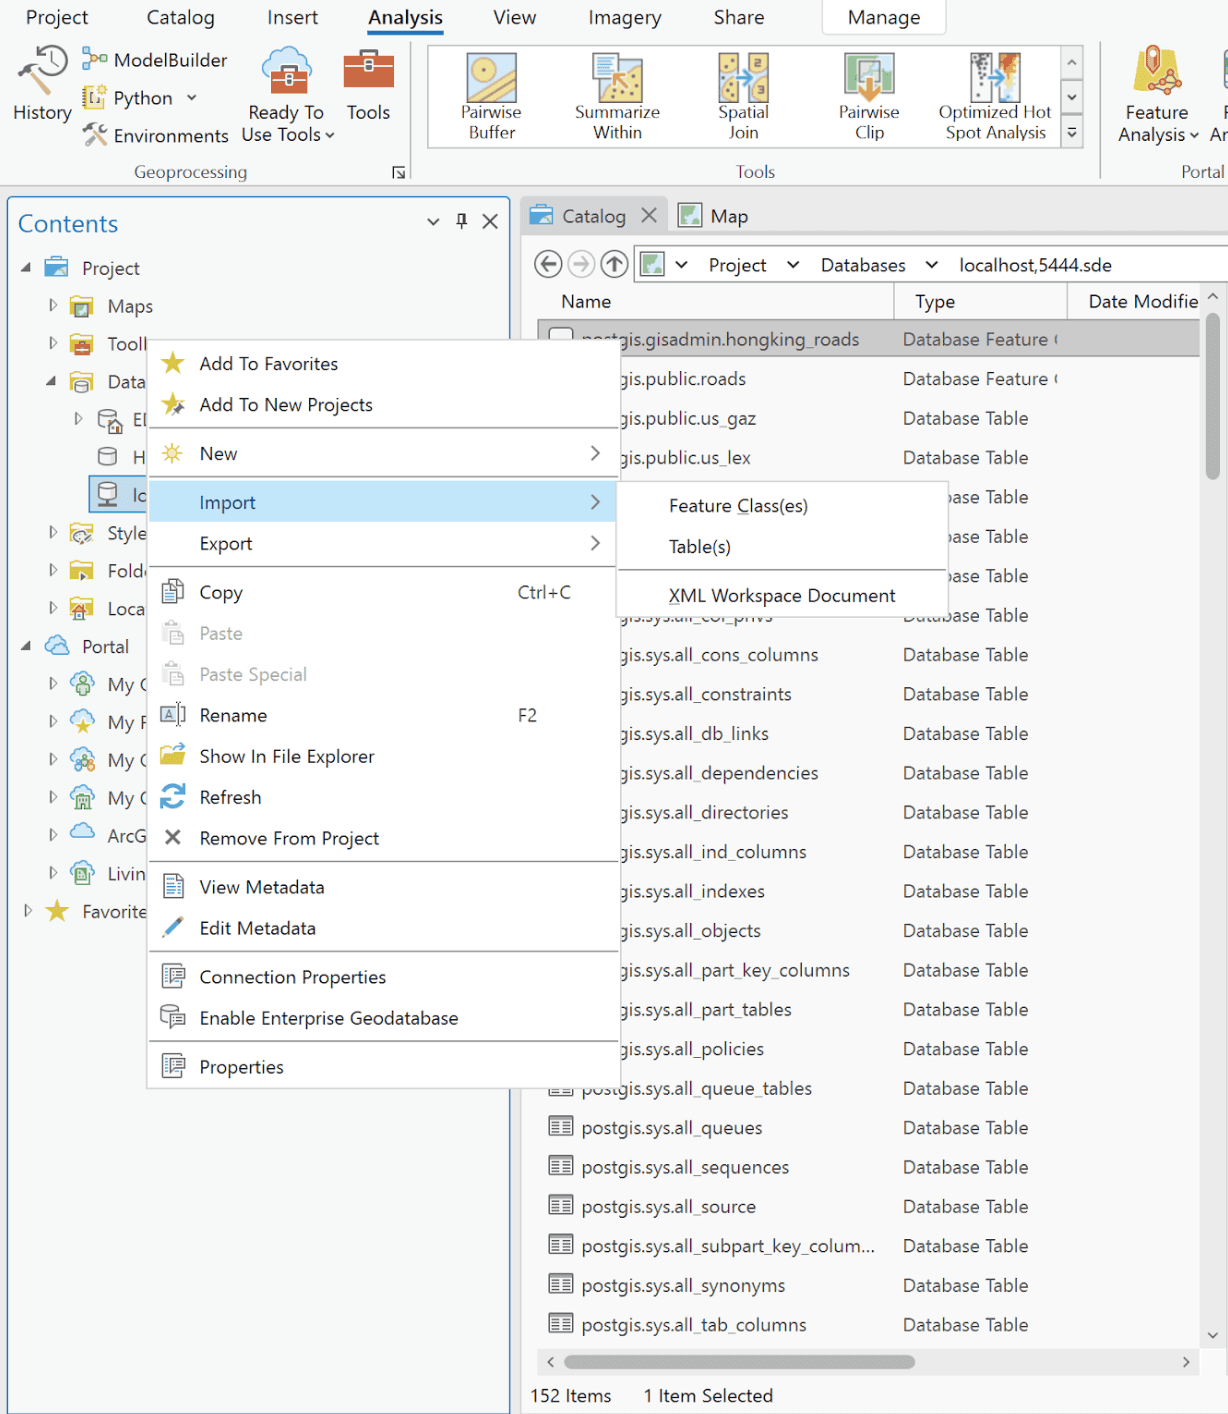1228x1414 pixels.
Task: Open the Feature Analysis gallery
Action: tap(1156, 95)
